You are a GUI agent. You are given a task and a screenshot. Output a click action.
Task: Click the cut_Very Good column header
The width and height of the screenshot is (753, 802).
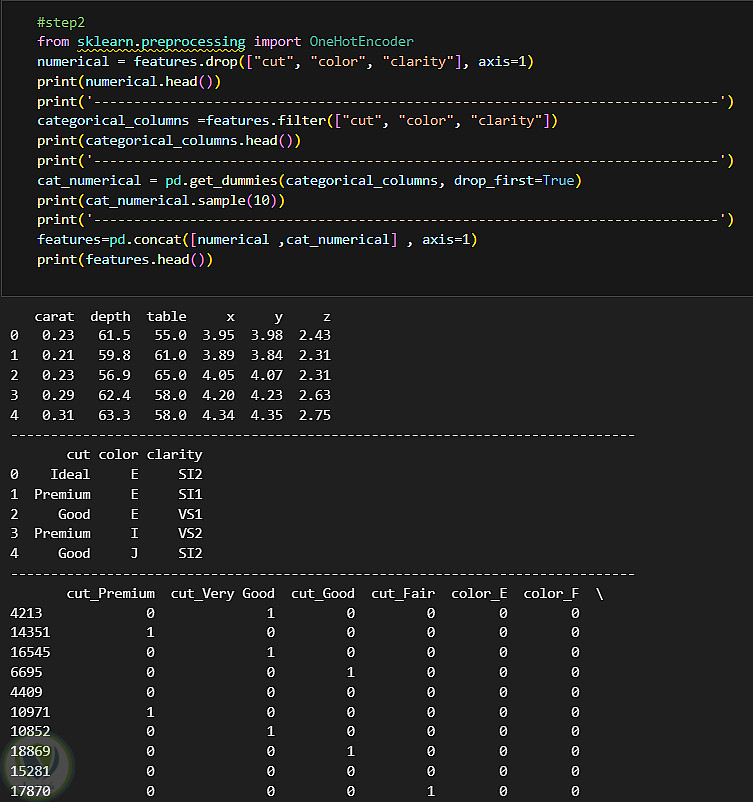pos(222,593)
